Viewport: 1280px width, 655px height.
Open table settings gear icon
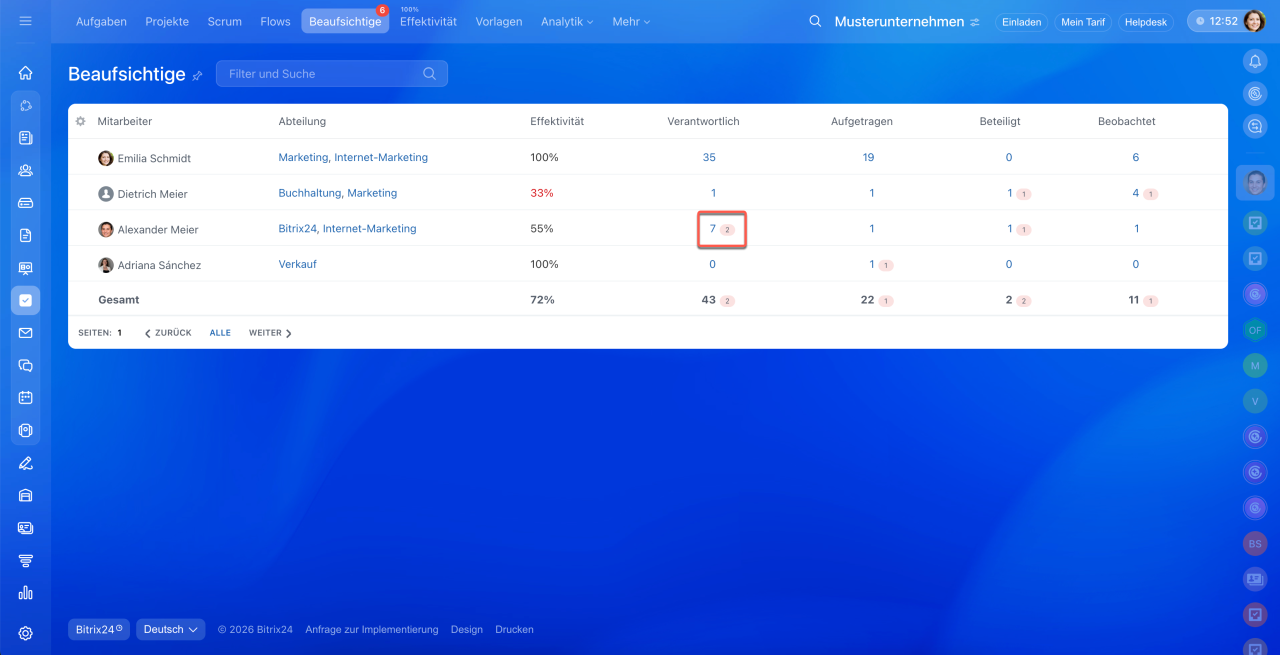click(x=81, y=121)
